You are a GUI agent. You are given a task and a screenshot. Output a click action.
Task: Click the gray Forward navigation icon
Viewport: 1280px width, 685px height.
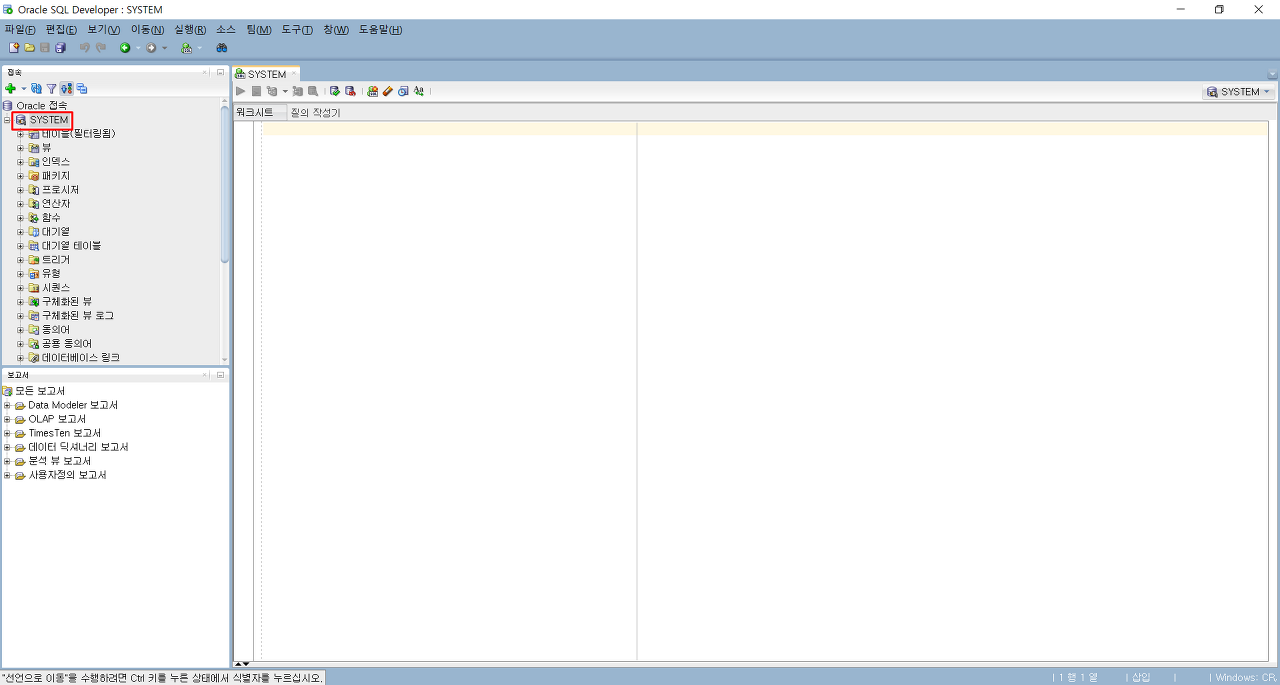click(151, 47)
